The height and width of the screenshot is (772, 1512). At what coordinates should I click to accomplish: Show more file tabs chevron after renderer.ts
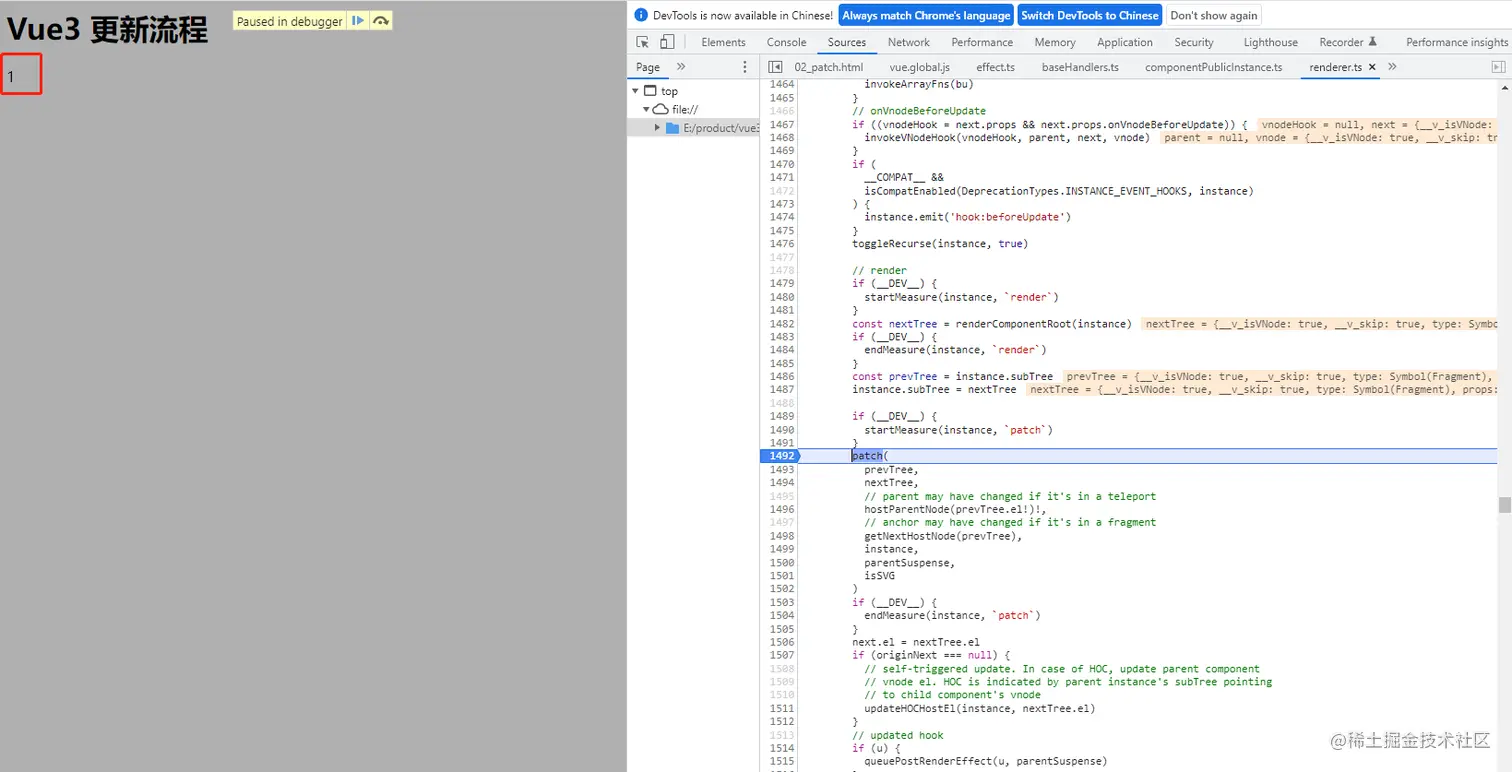click(x=1392, y=67)
